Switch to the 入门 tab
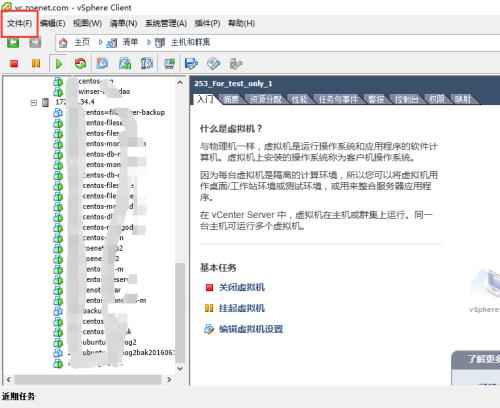This screenshot has height=408, width=500. coord(205,99)
